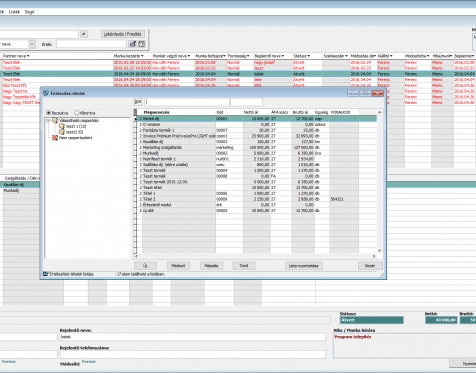Click the layout icon right of the filter icon
This screenshot has height=373, width=476.
point(142,44)
